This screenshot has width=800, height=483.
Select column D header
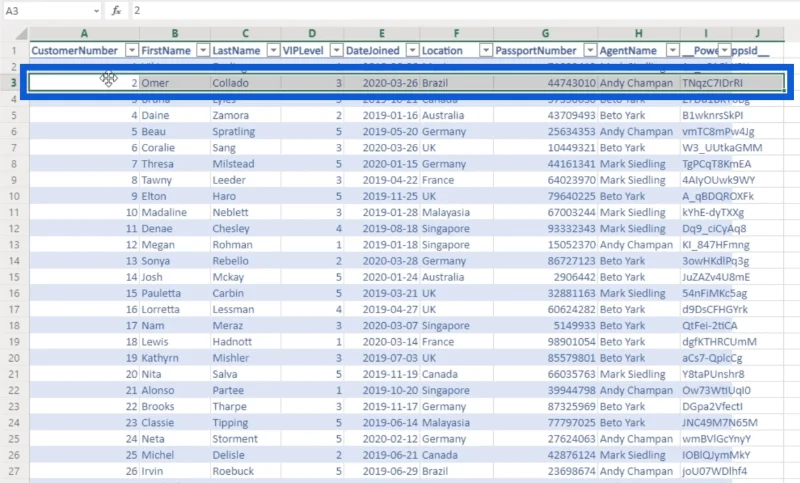pos(312,34)
